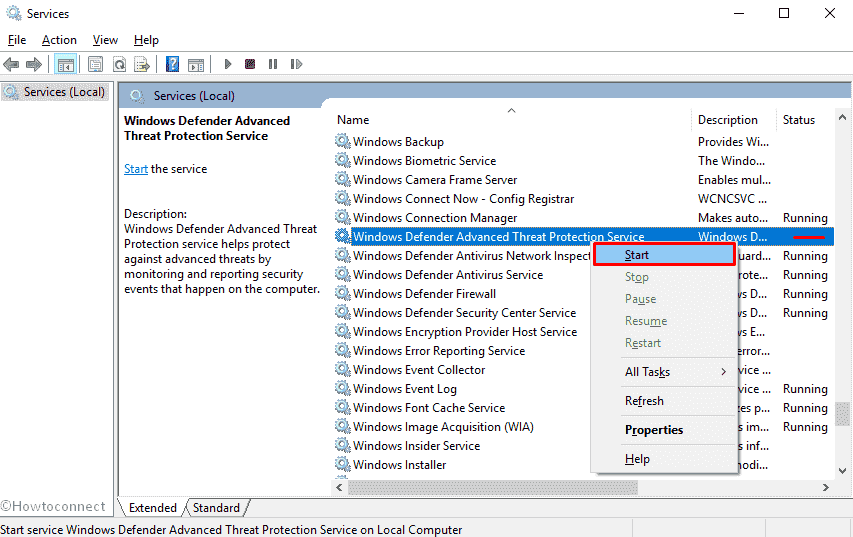853x537 pixels.
Task: Click gear icon beside Windows Camera Frame Server
Action: coord(342,180)
